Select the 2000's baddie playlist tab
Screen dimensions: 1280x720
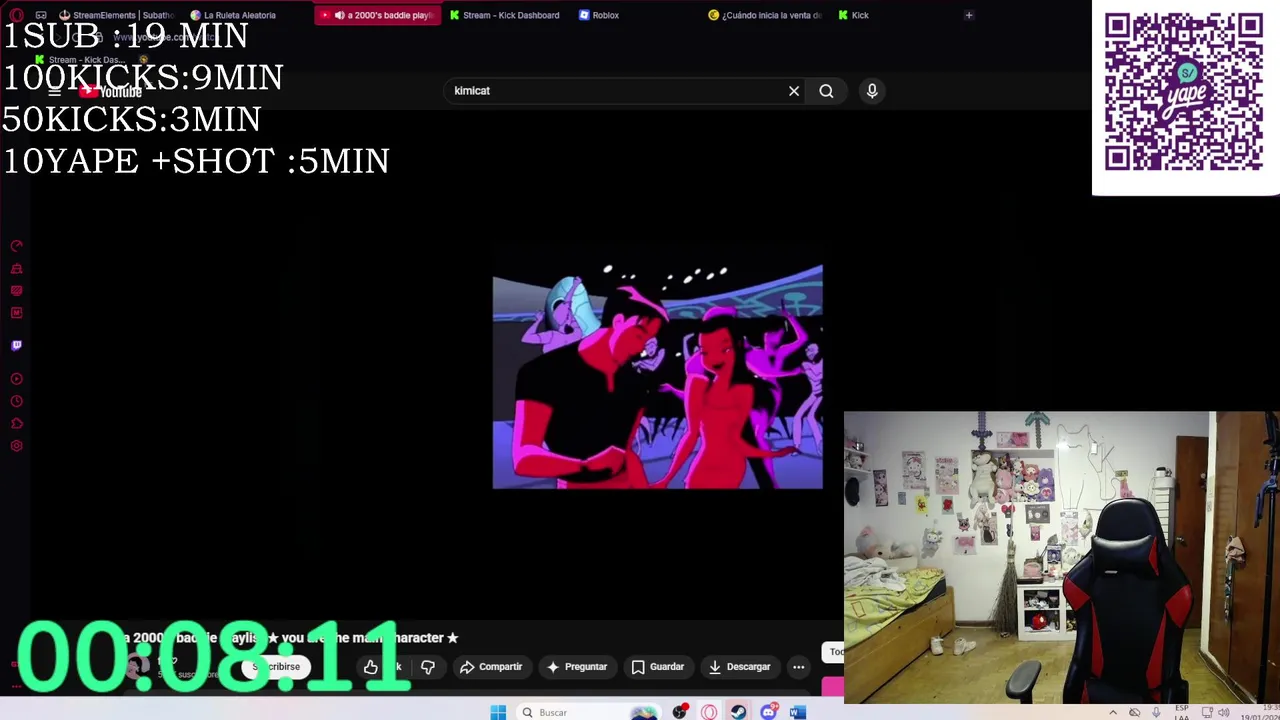coord(376,15)
